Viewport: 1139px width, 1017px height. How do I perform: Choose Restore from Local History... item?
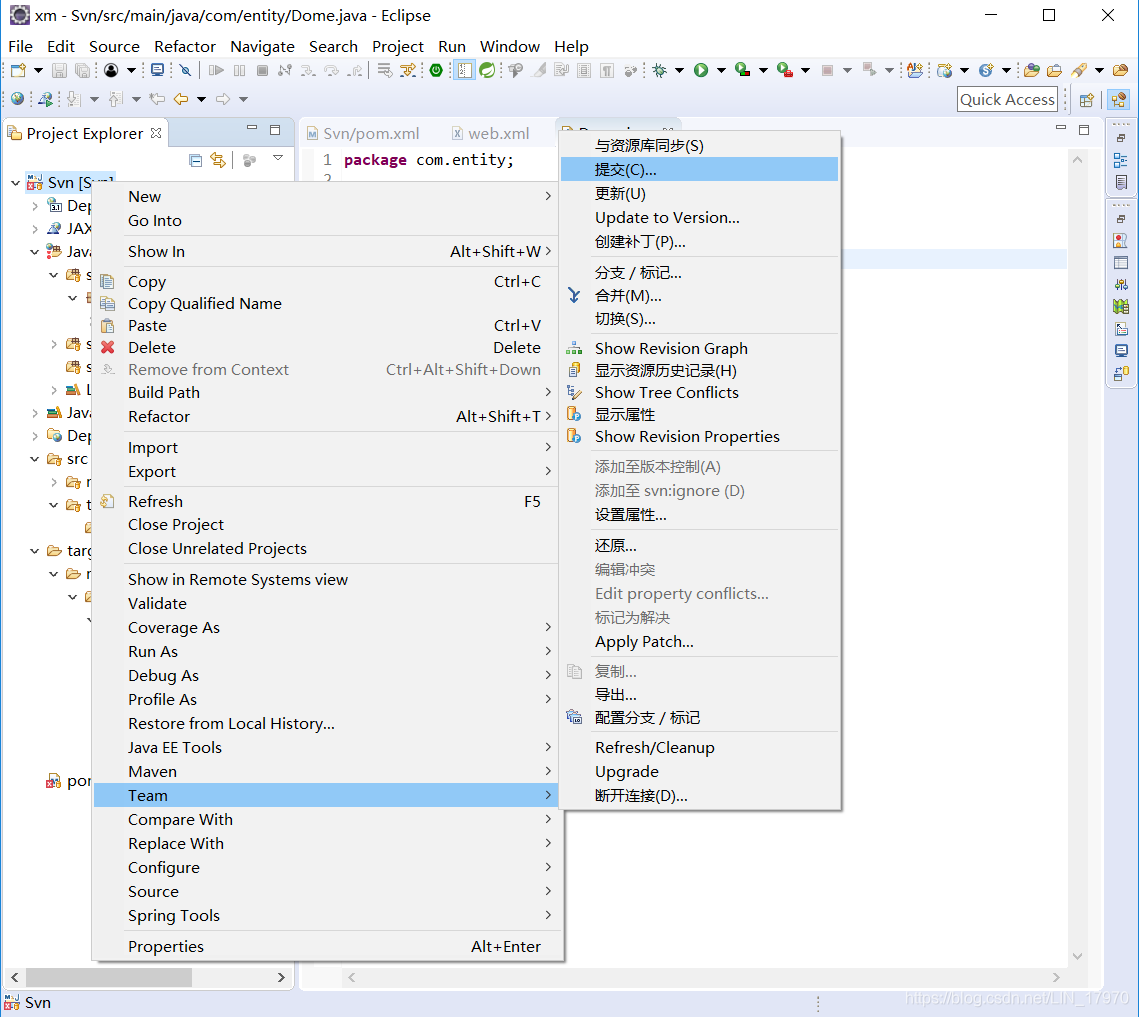[x=325, y=724]
